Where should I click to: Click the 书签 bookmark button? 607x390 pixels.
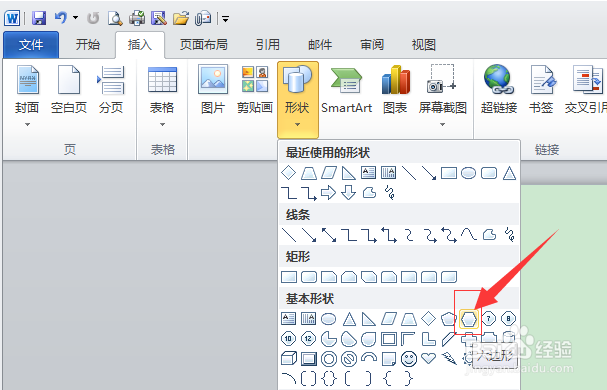[541, 90]
